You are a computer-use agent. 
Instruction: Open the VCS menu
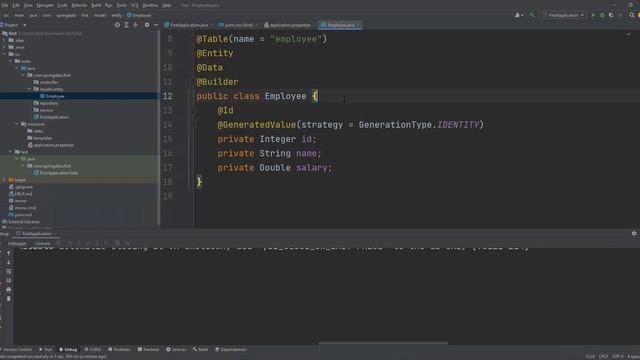(x=135, y=5)
